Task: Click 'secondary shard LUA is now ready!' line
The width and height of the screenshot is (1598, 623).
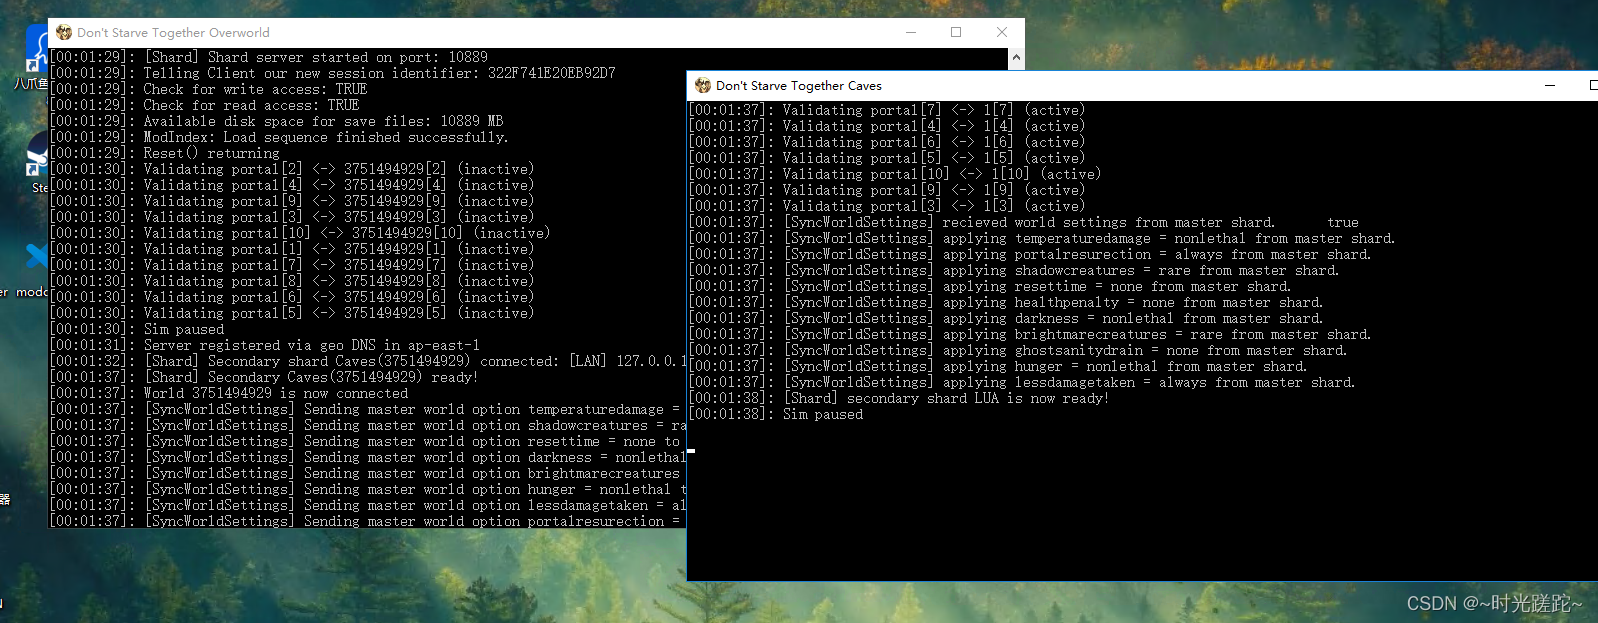Action: pyautogui.click(x=899, y=398)
